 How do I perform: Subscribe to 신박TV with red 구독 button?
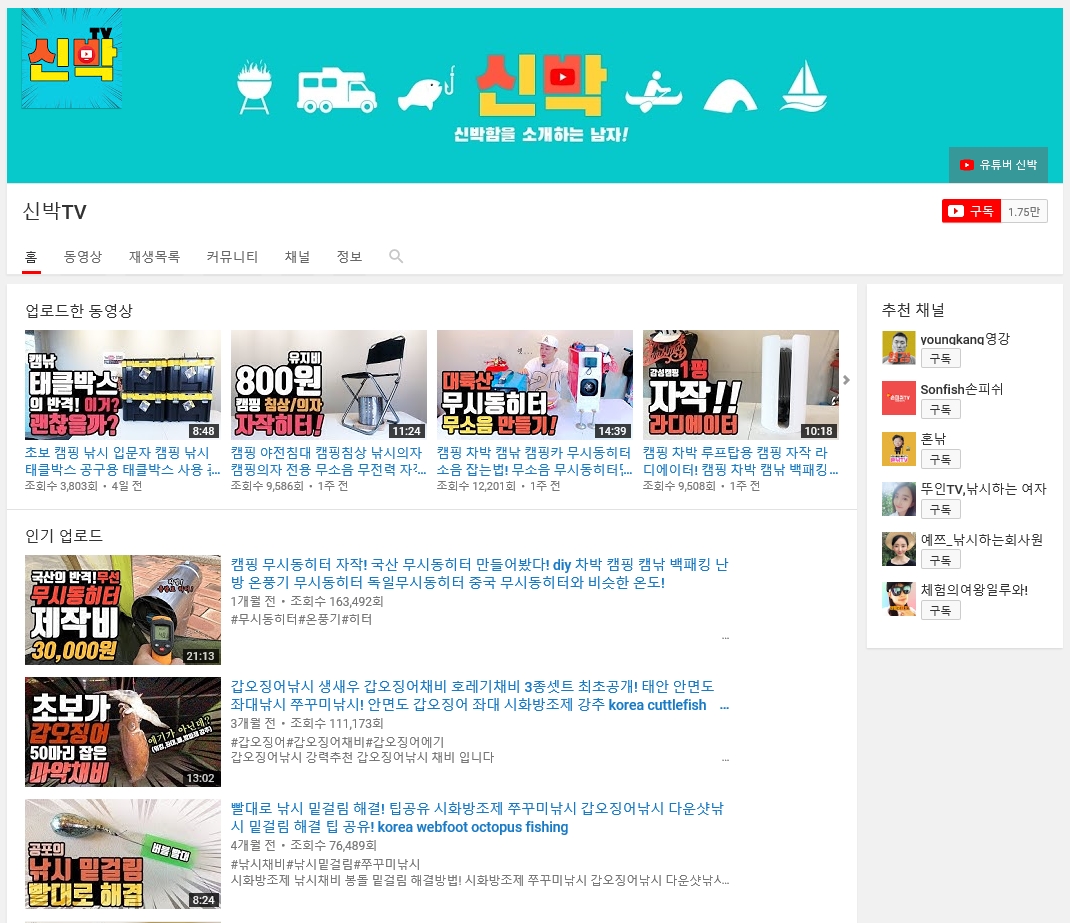tap(971, 211)
